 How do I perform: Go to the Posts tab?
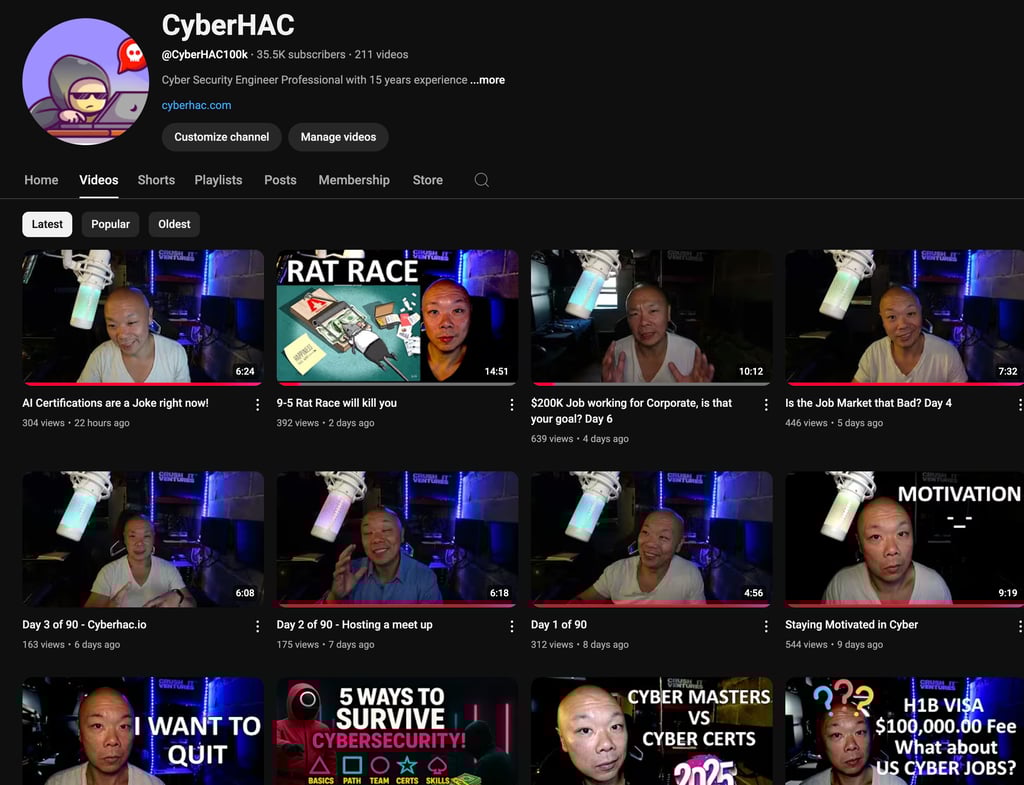[280, 180]
